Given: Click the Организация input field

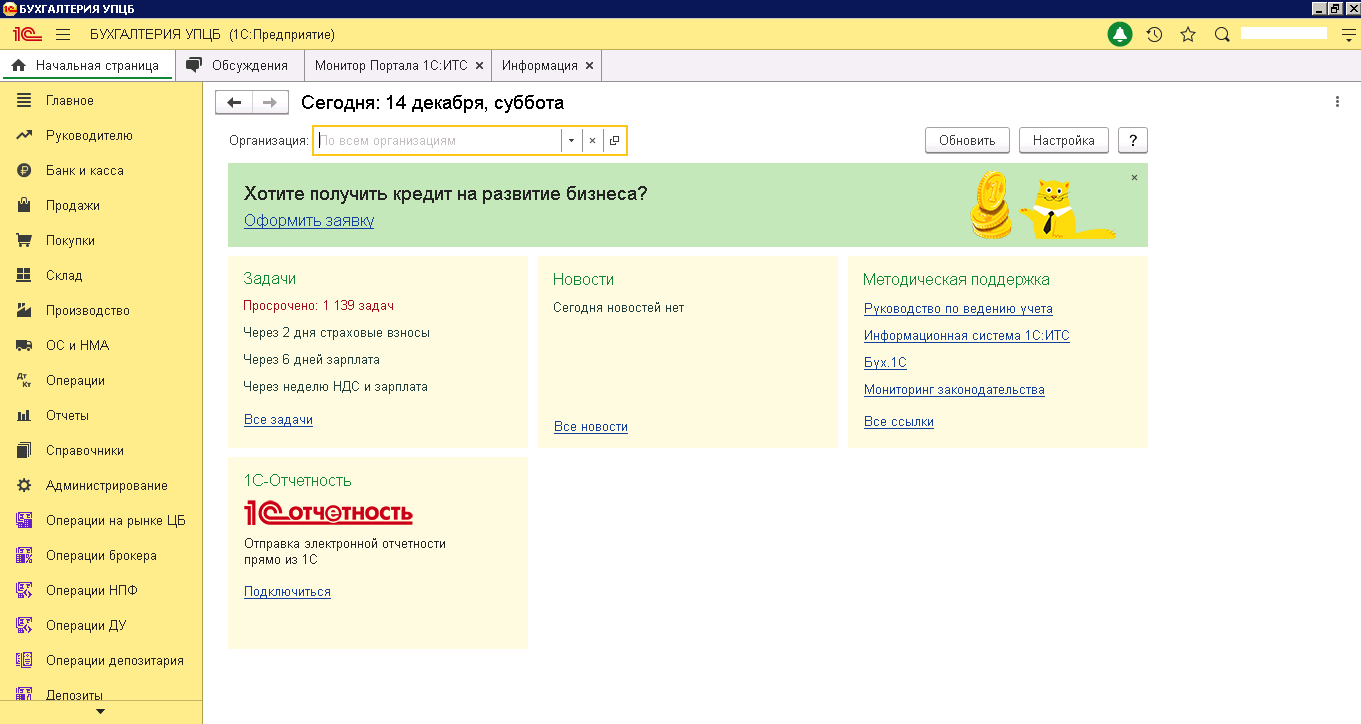Looking at the screenshot, I should (437, 141).
